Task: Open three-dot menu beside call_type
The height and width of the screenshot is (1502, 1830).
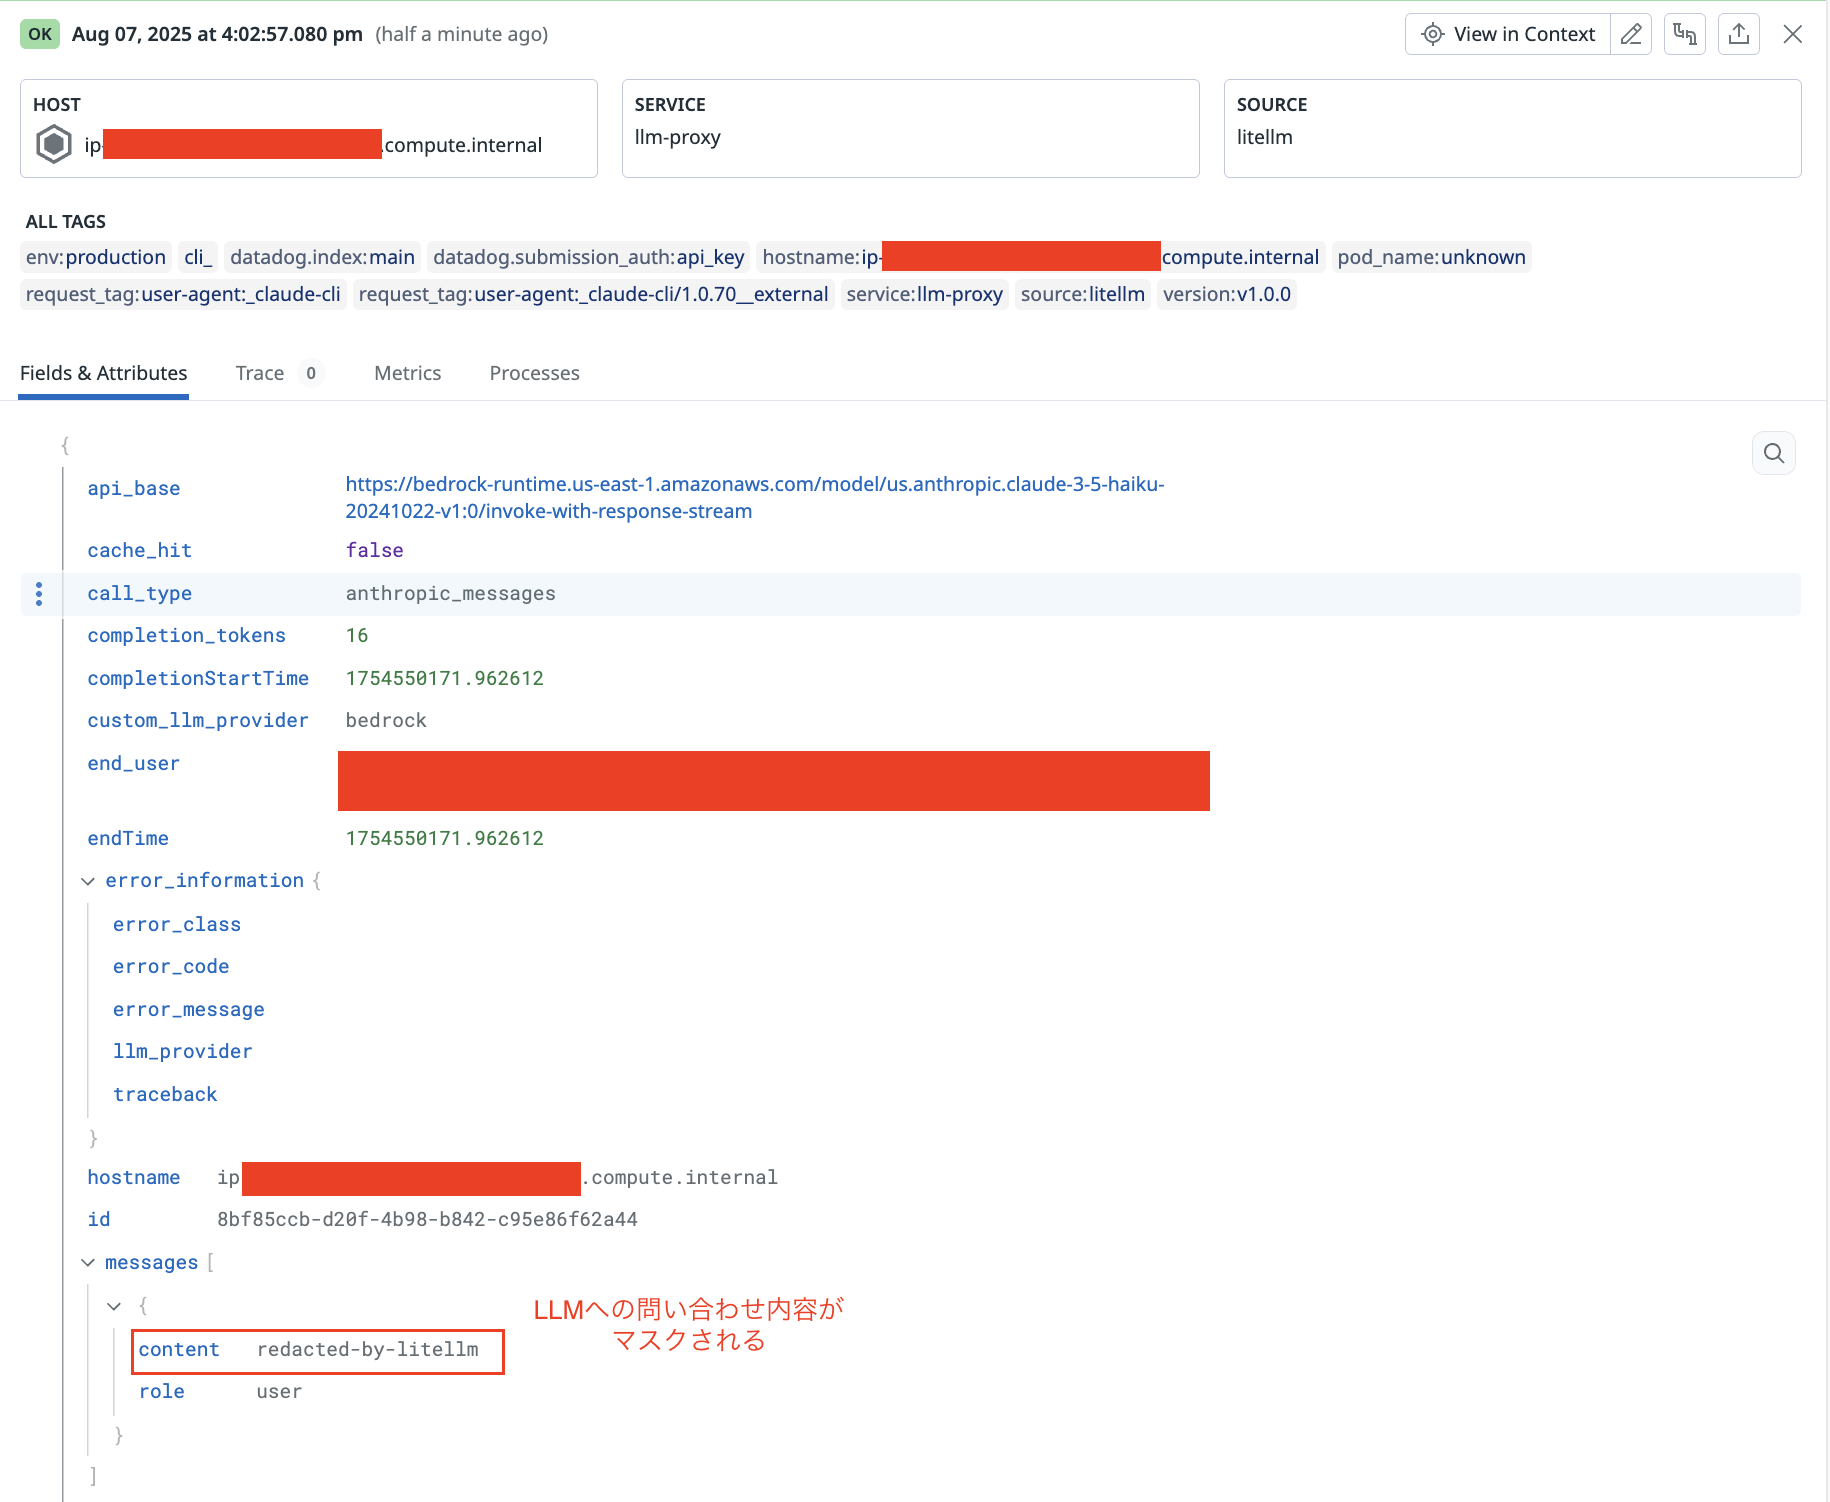Action: 39,594
